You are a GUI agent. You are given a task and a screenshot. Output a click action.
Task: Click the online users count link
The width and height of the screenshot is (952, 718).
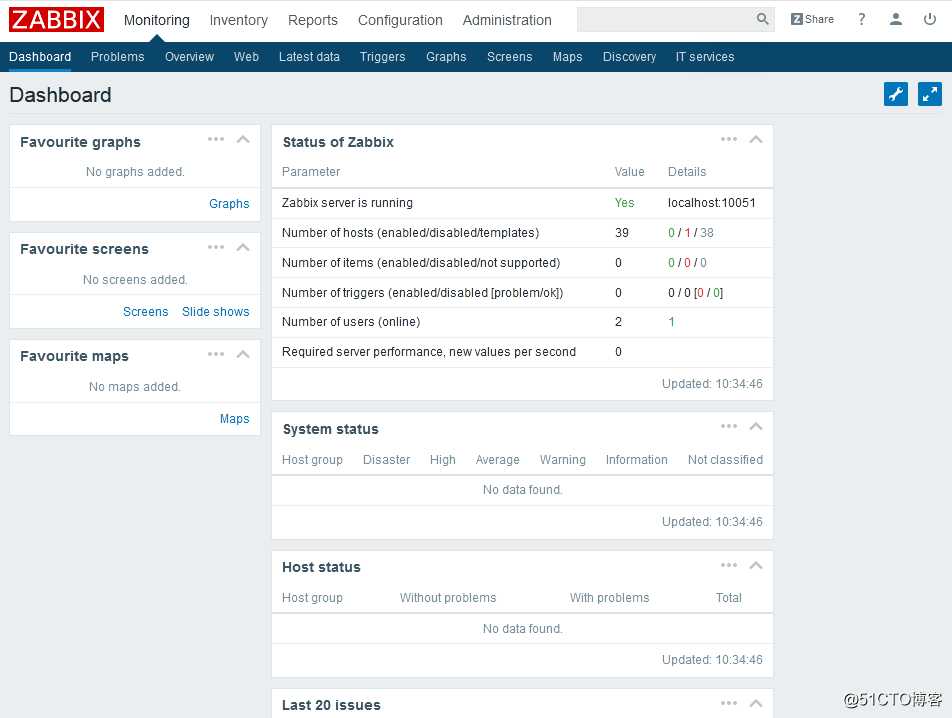(x=672, y=322)
